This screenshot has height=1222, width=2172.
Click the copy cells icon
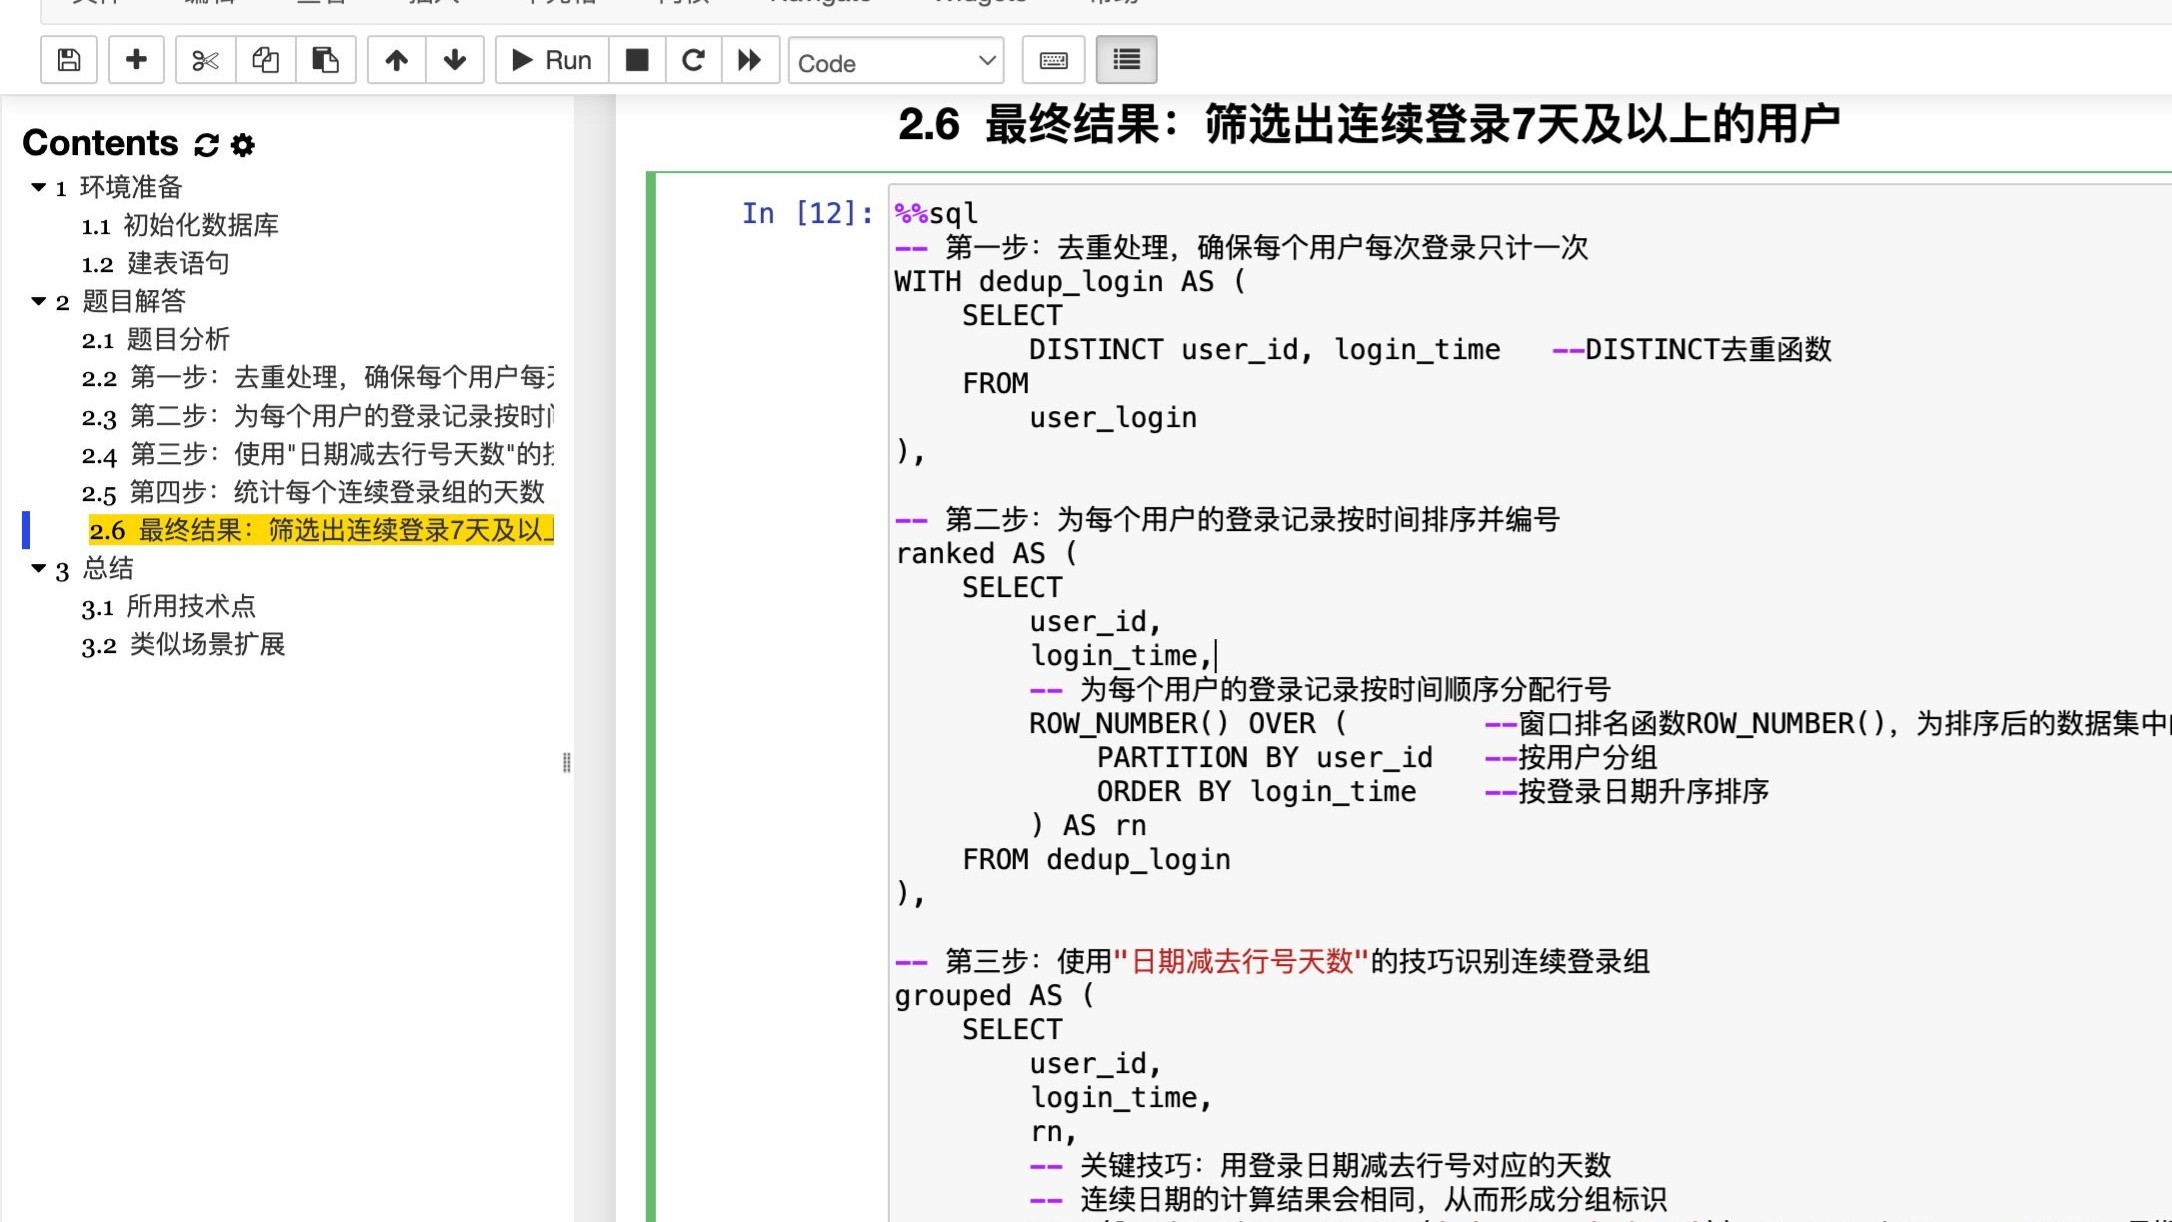tap(265, 60)
